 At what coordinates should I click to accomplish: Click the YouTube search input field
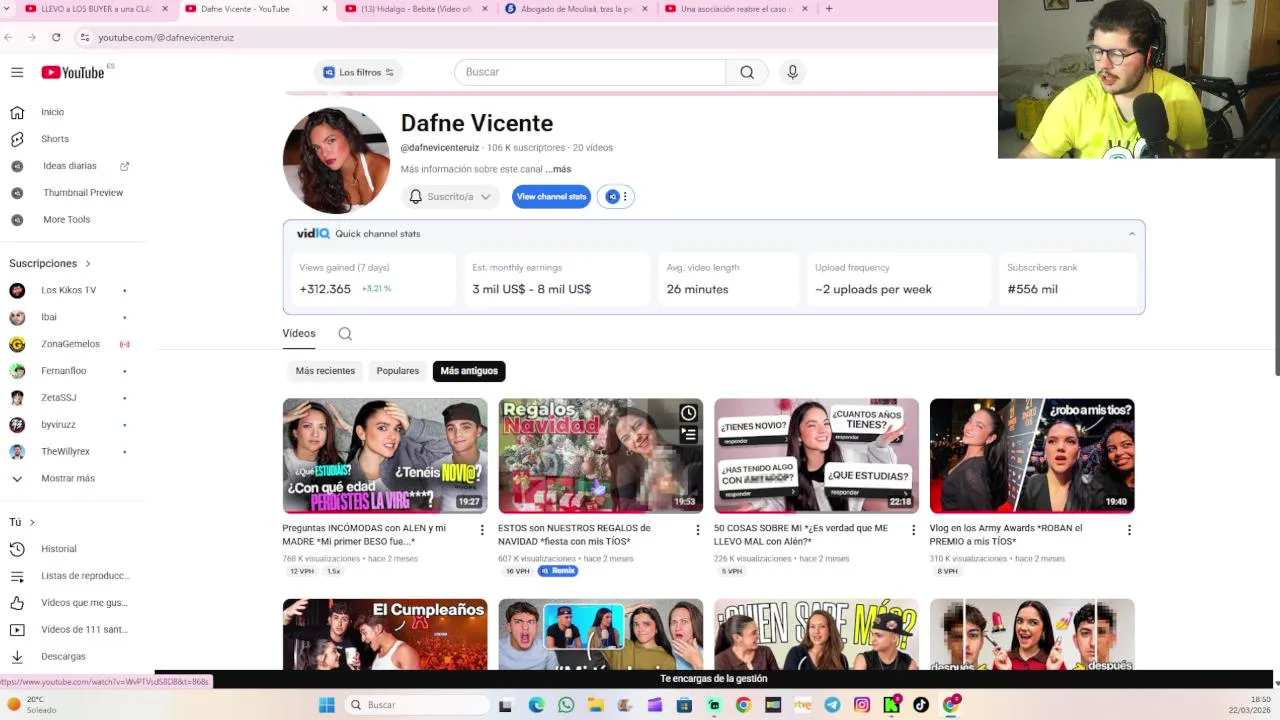(590, 72)
